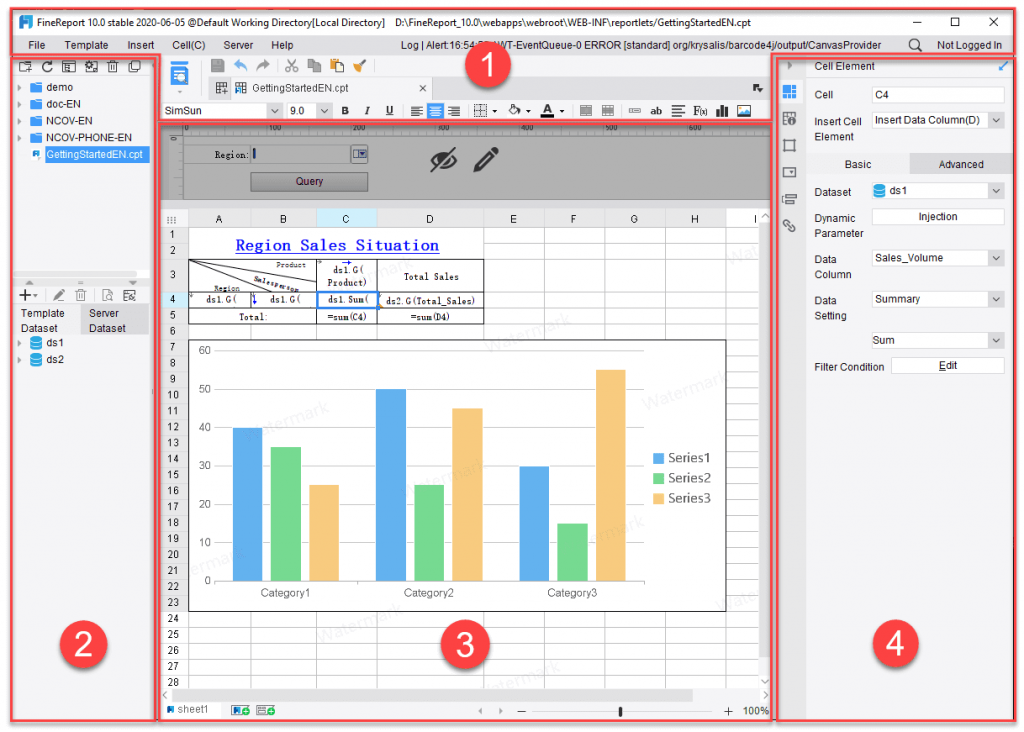Click the Undo arrow icon
The width and height of the screenshot is (1024, 732).
click(240, 66)
